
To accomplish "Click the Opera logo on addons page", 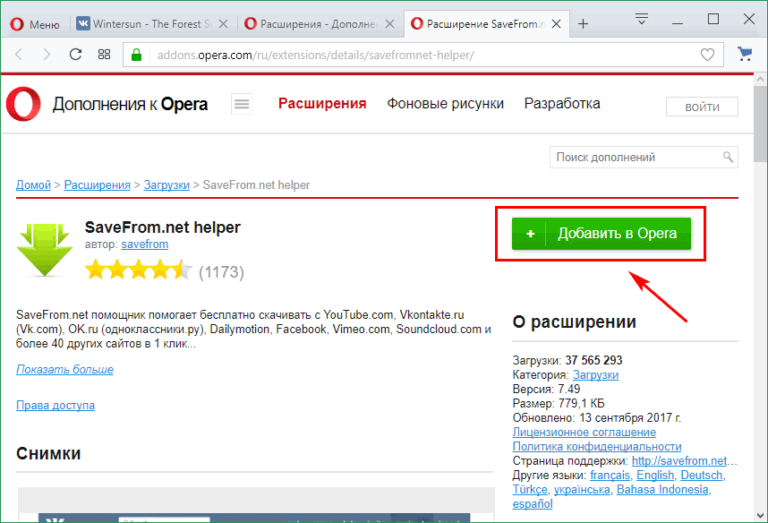I will 23,104.
